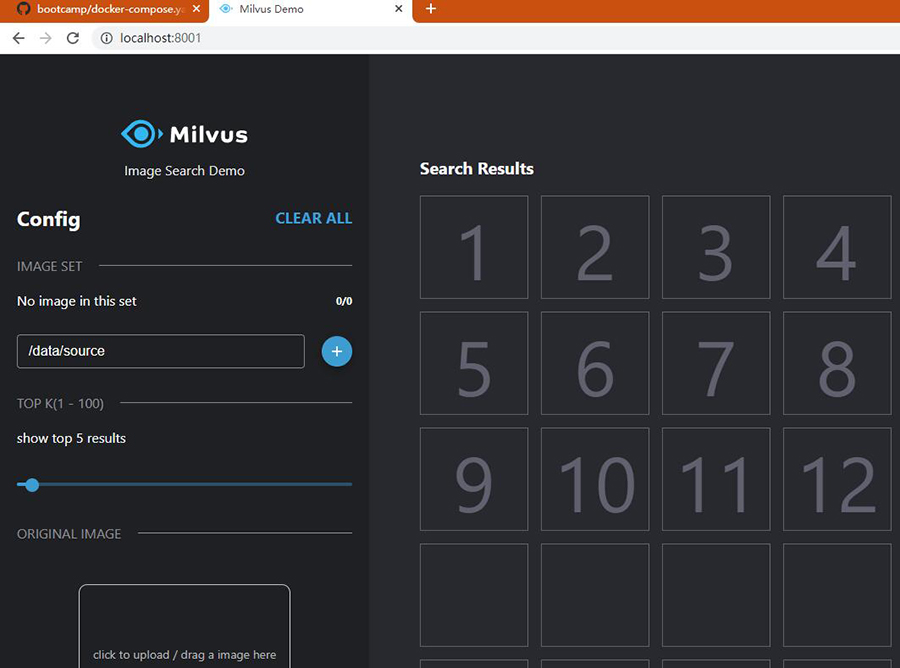
Task: Click the CLEAR ALL link
Action: click(x=313, y=218)
